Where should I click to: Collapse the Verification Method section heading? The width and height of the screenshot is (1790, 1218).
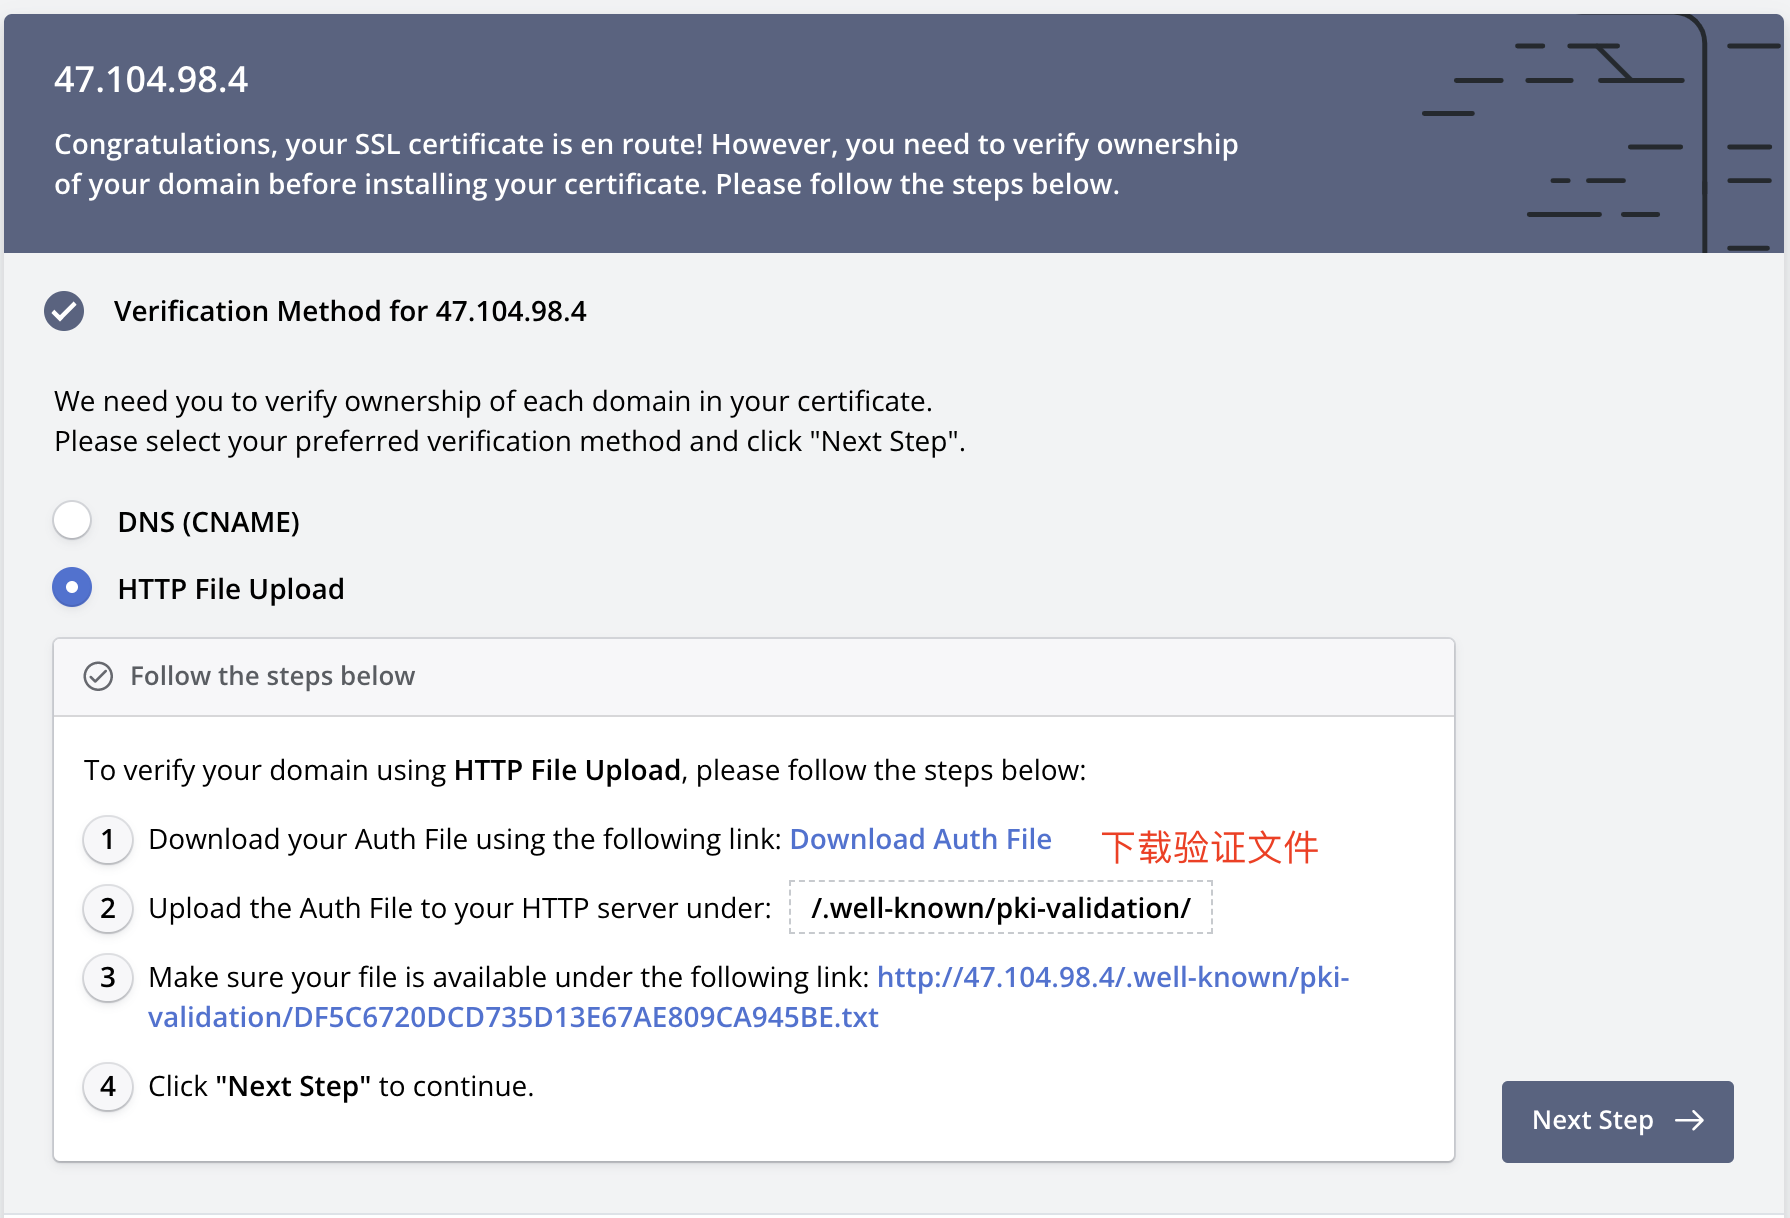[350, 311]
